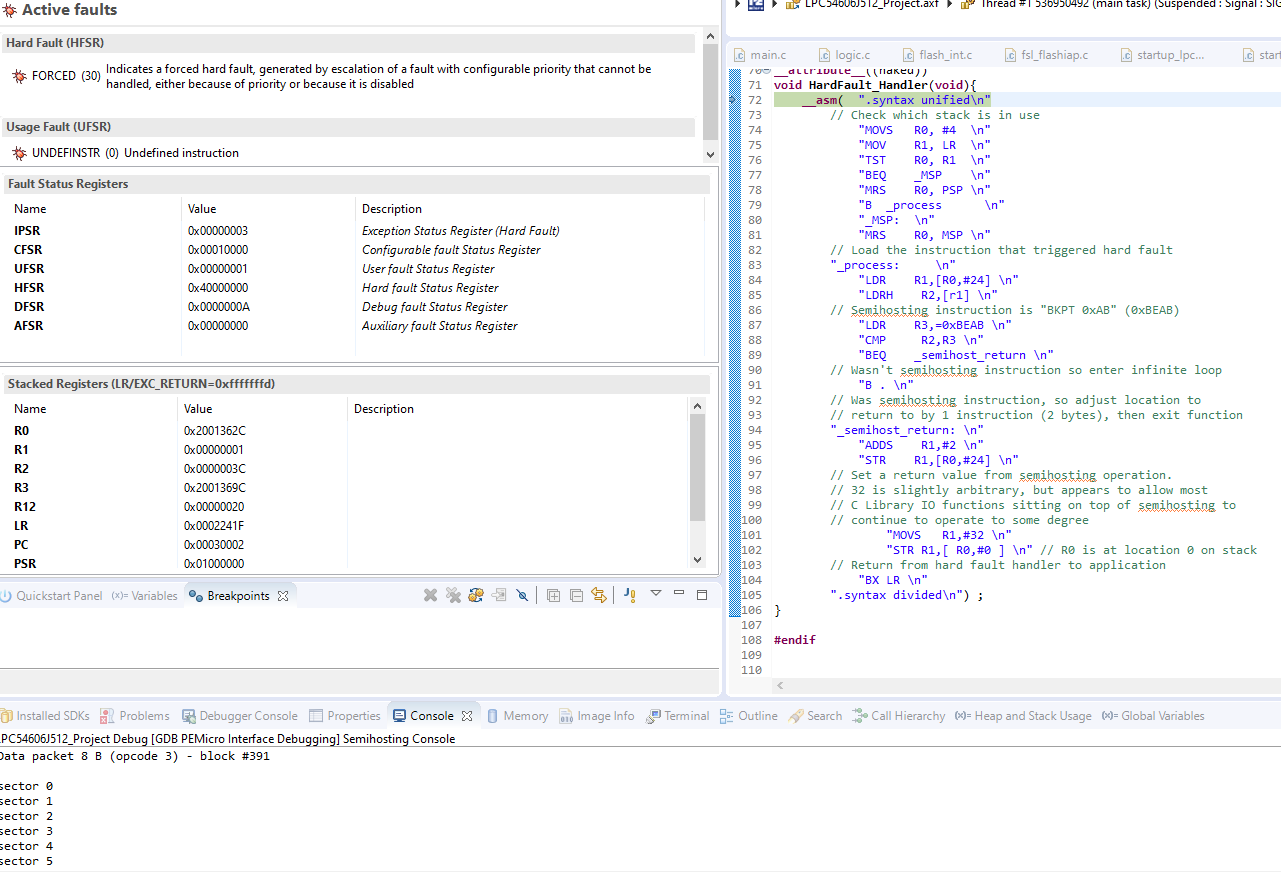Open the Global Variables view

[x=1152, y=715]
